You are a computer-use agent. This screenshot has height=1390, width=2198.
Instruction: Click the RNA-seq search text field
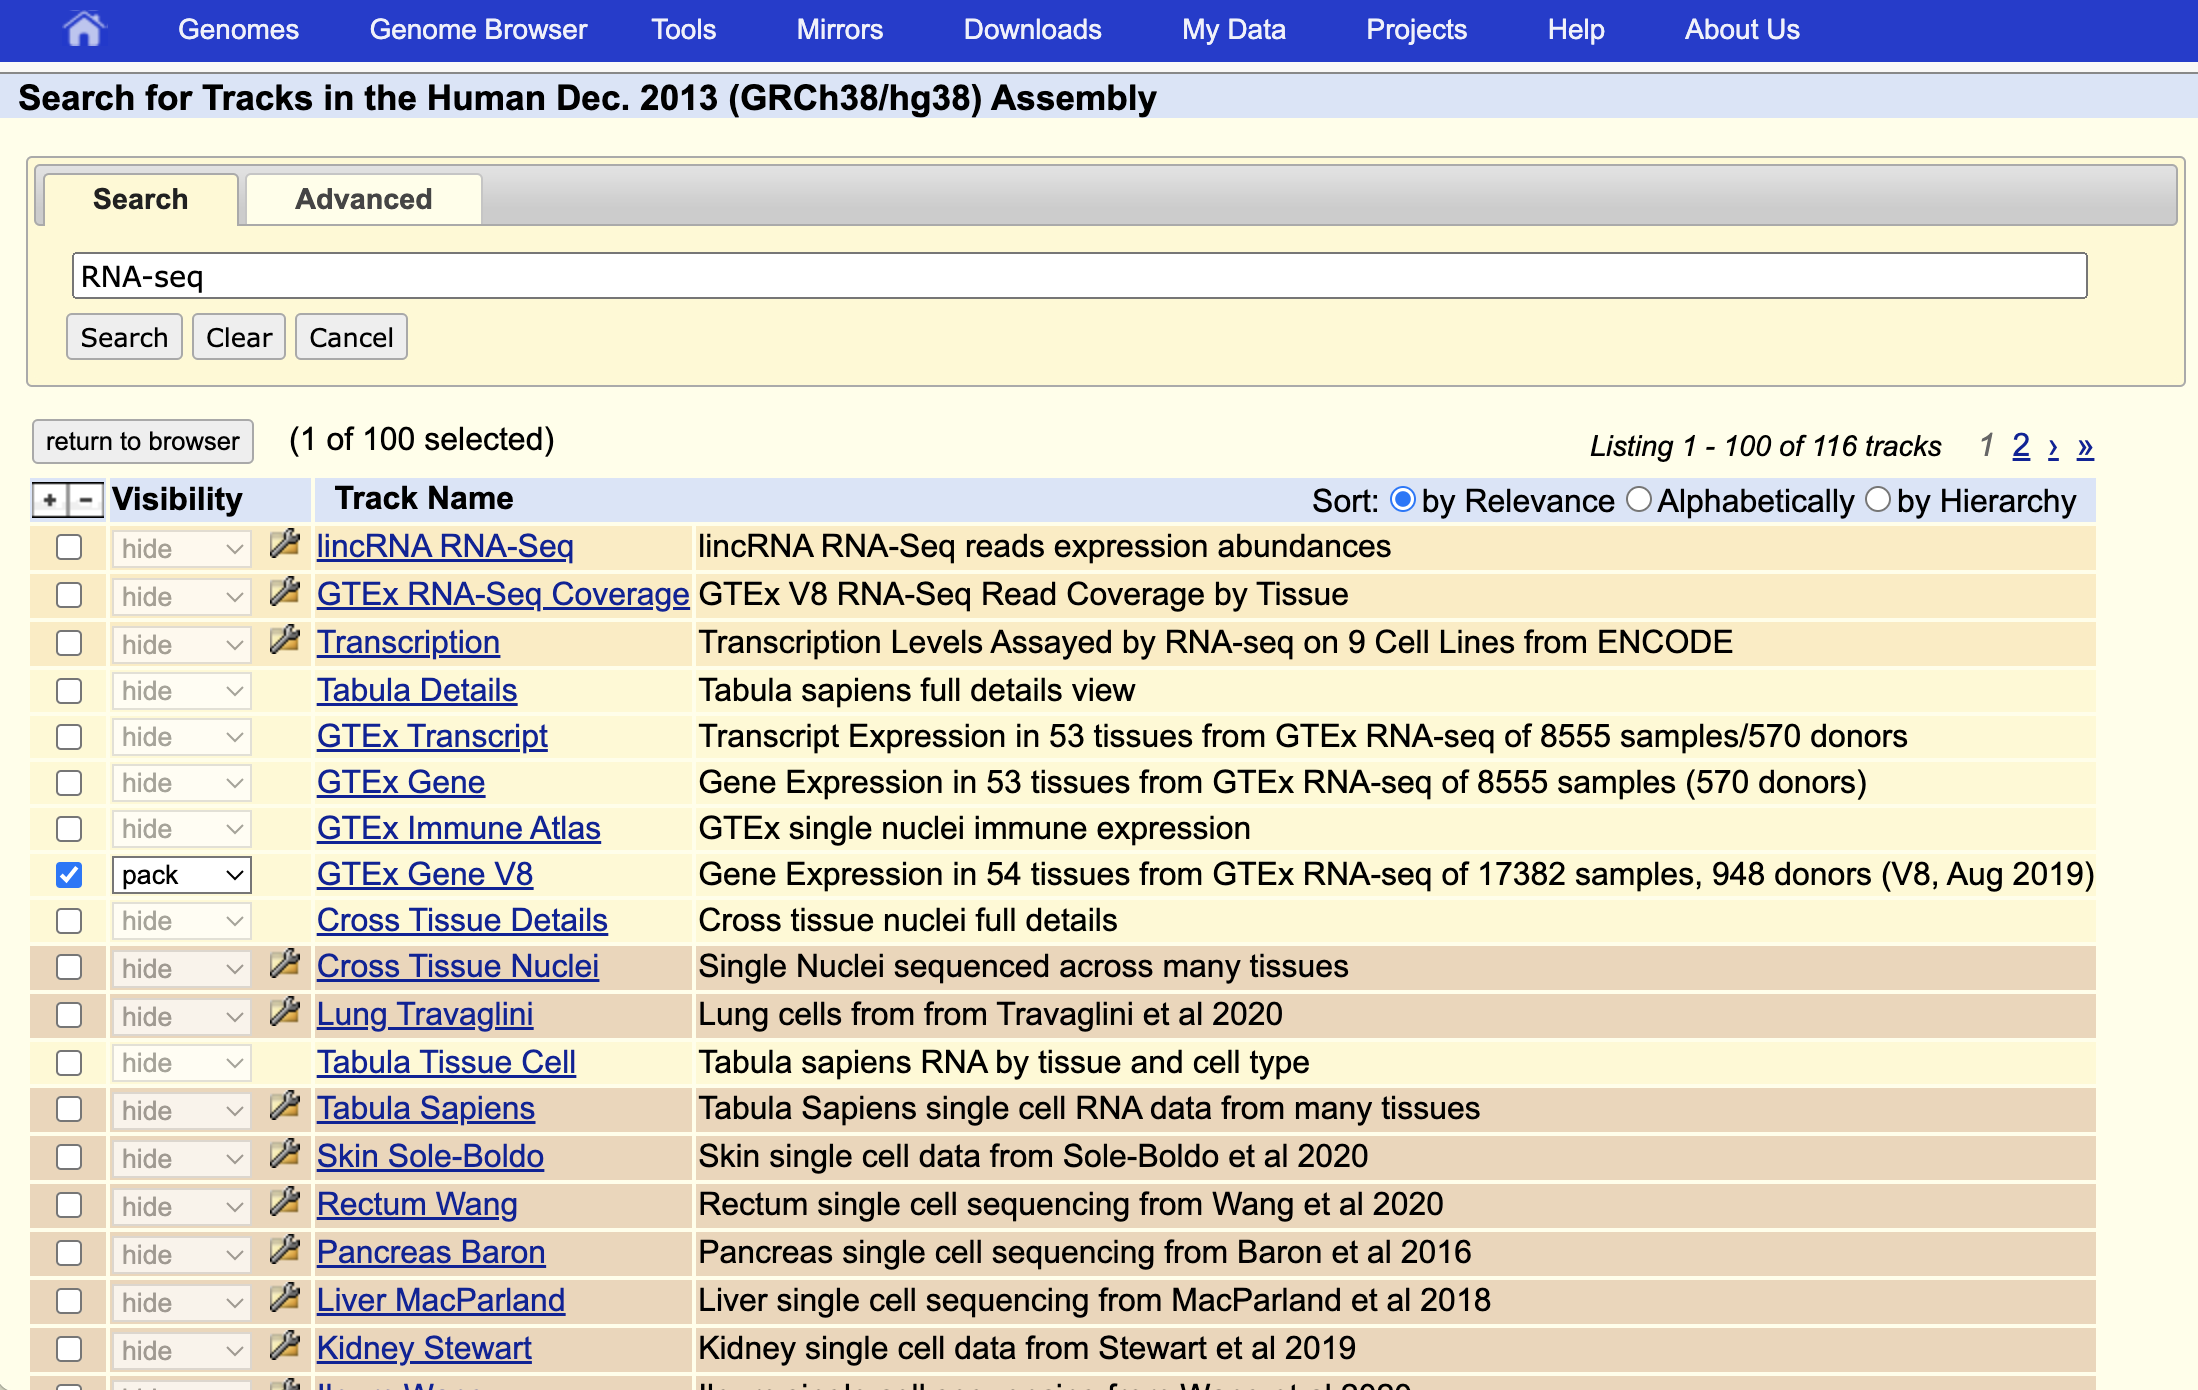point(1078,276)
